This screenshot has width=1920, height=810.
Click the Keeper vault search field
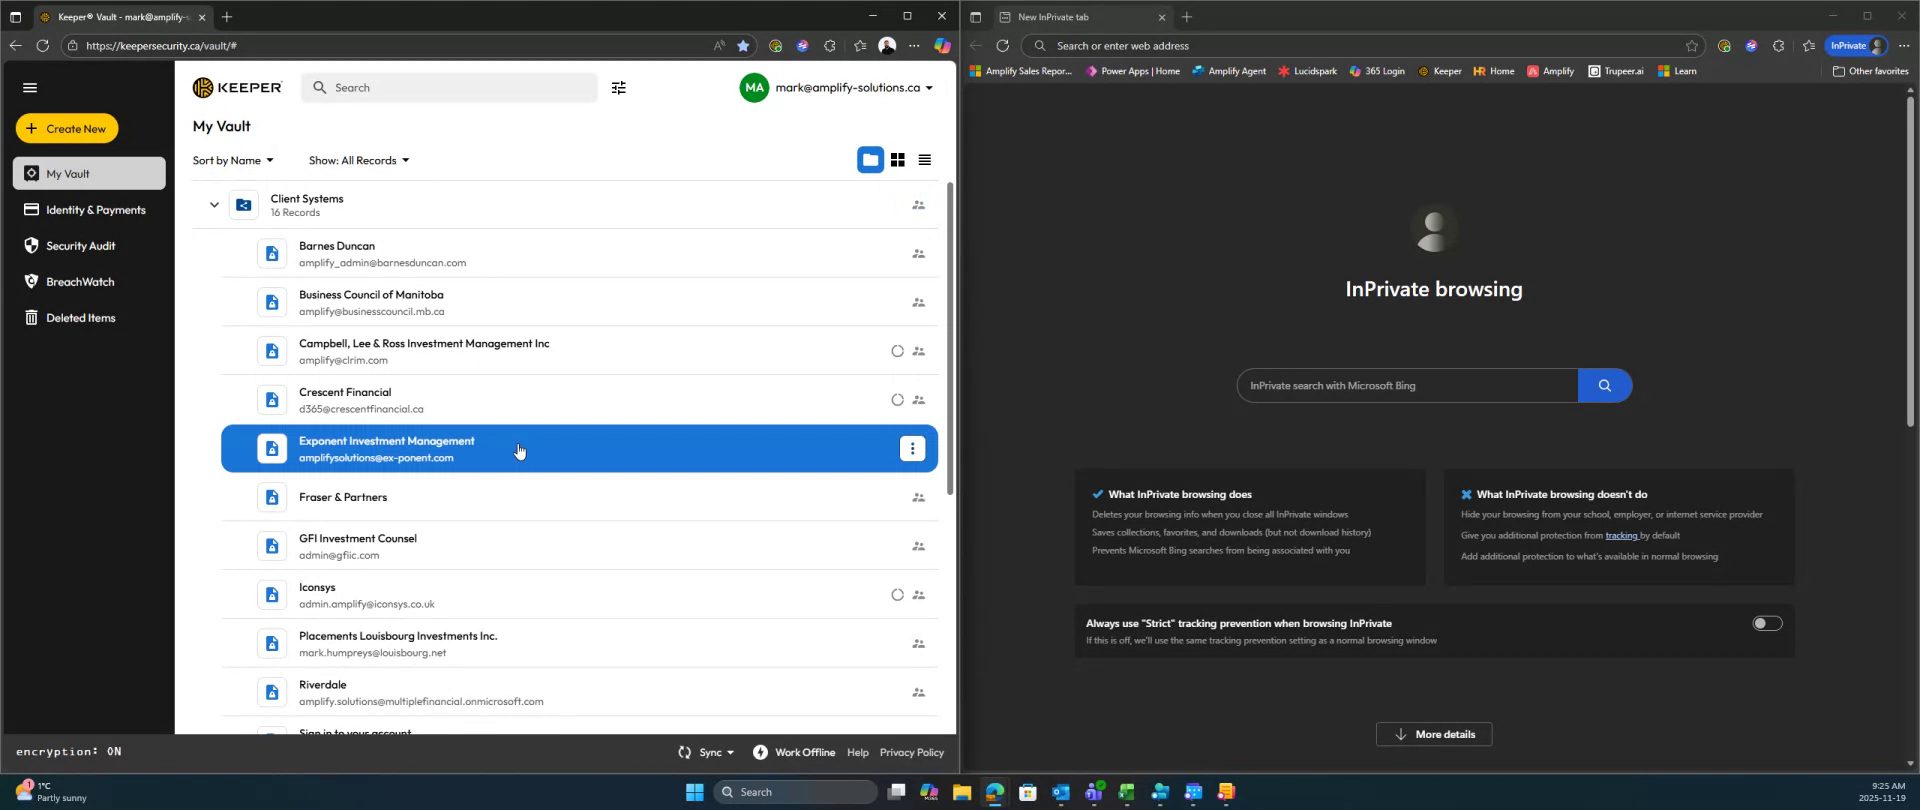449,88
